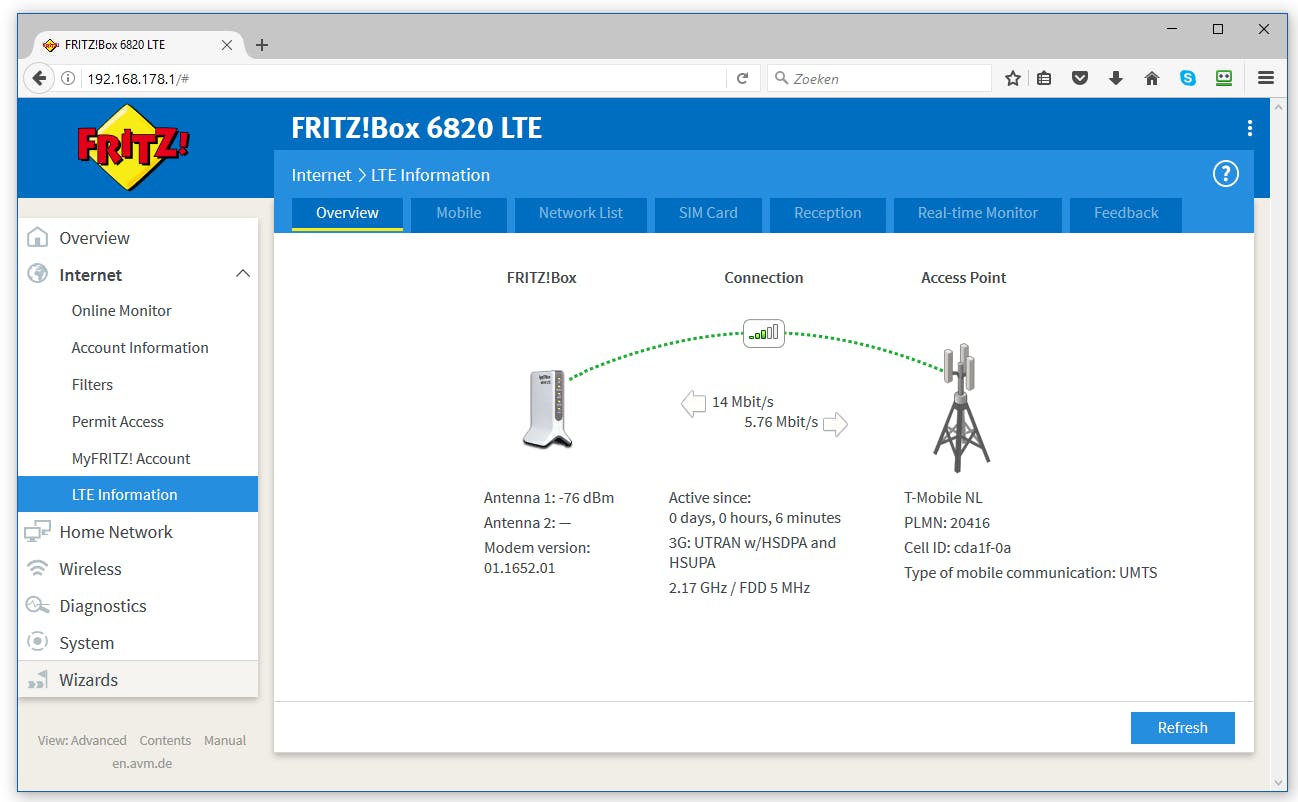
Task: Switch to the SIM Card tab
Action: (707, 213)
